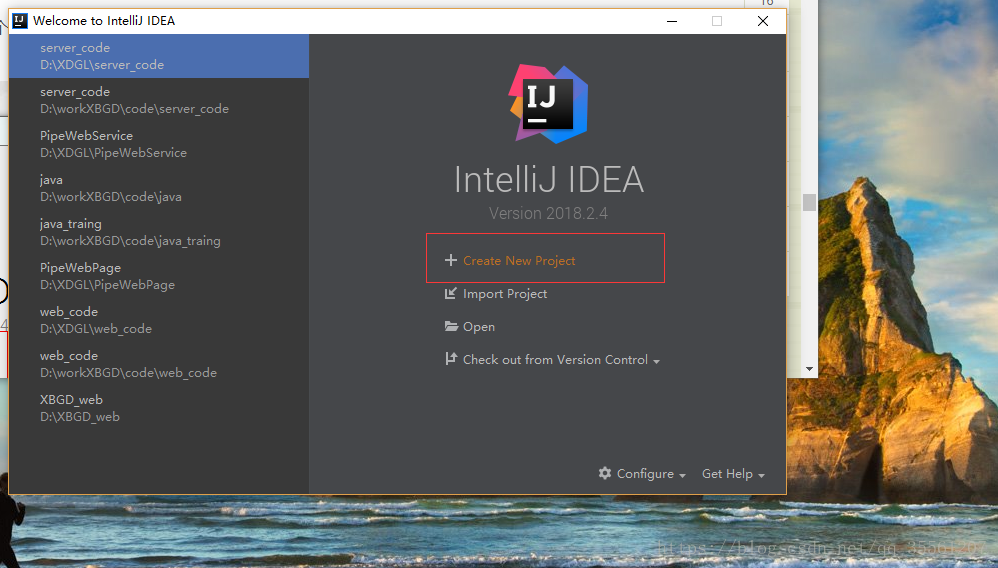Open recent project server_code in D:\XDGL

(159, 56)
